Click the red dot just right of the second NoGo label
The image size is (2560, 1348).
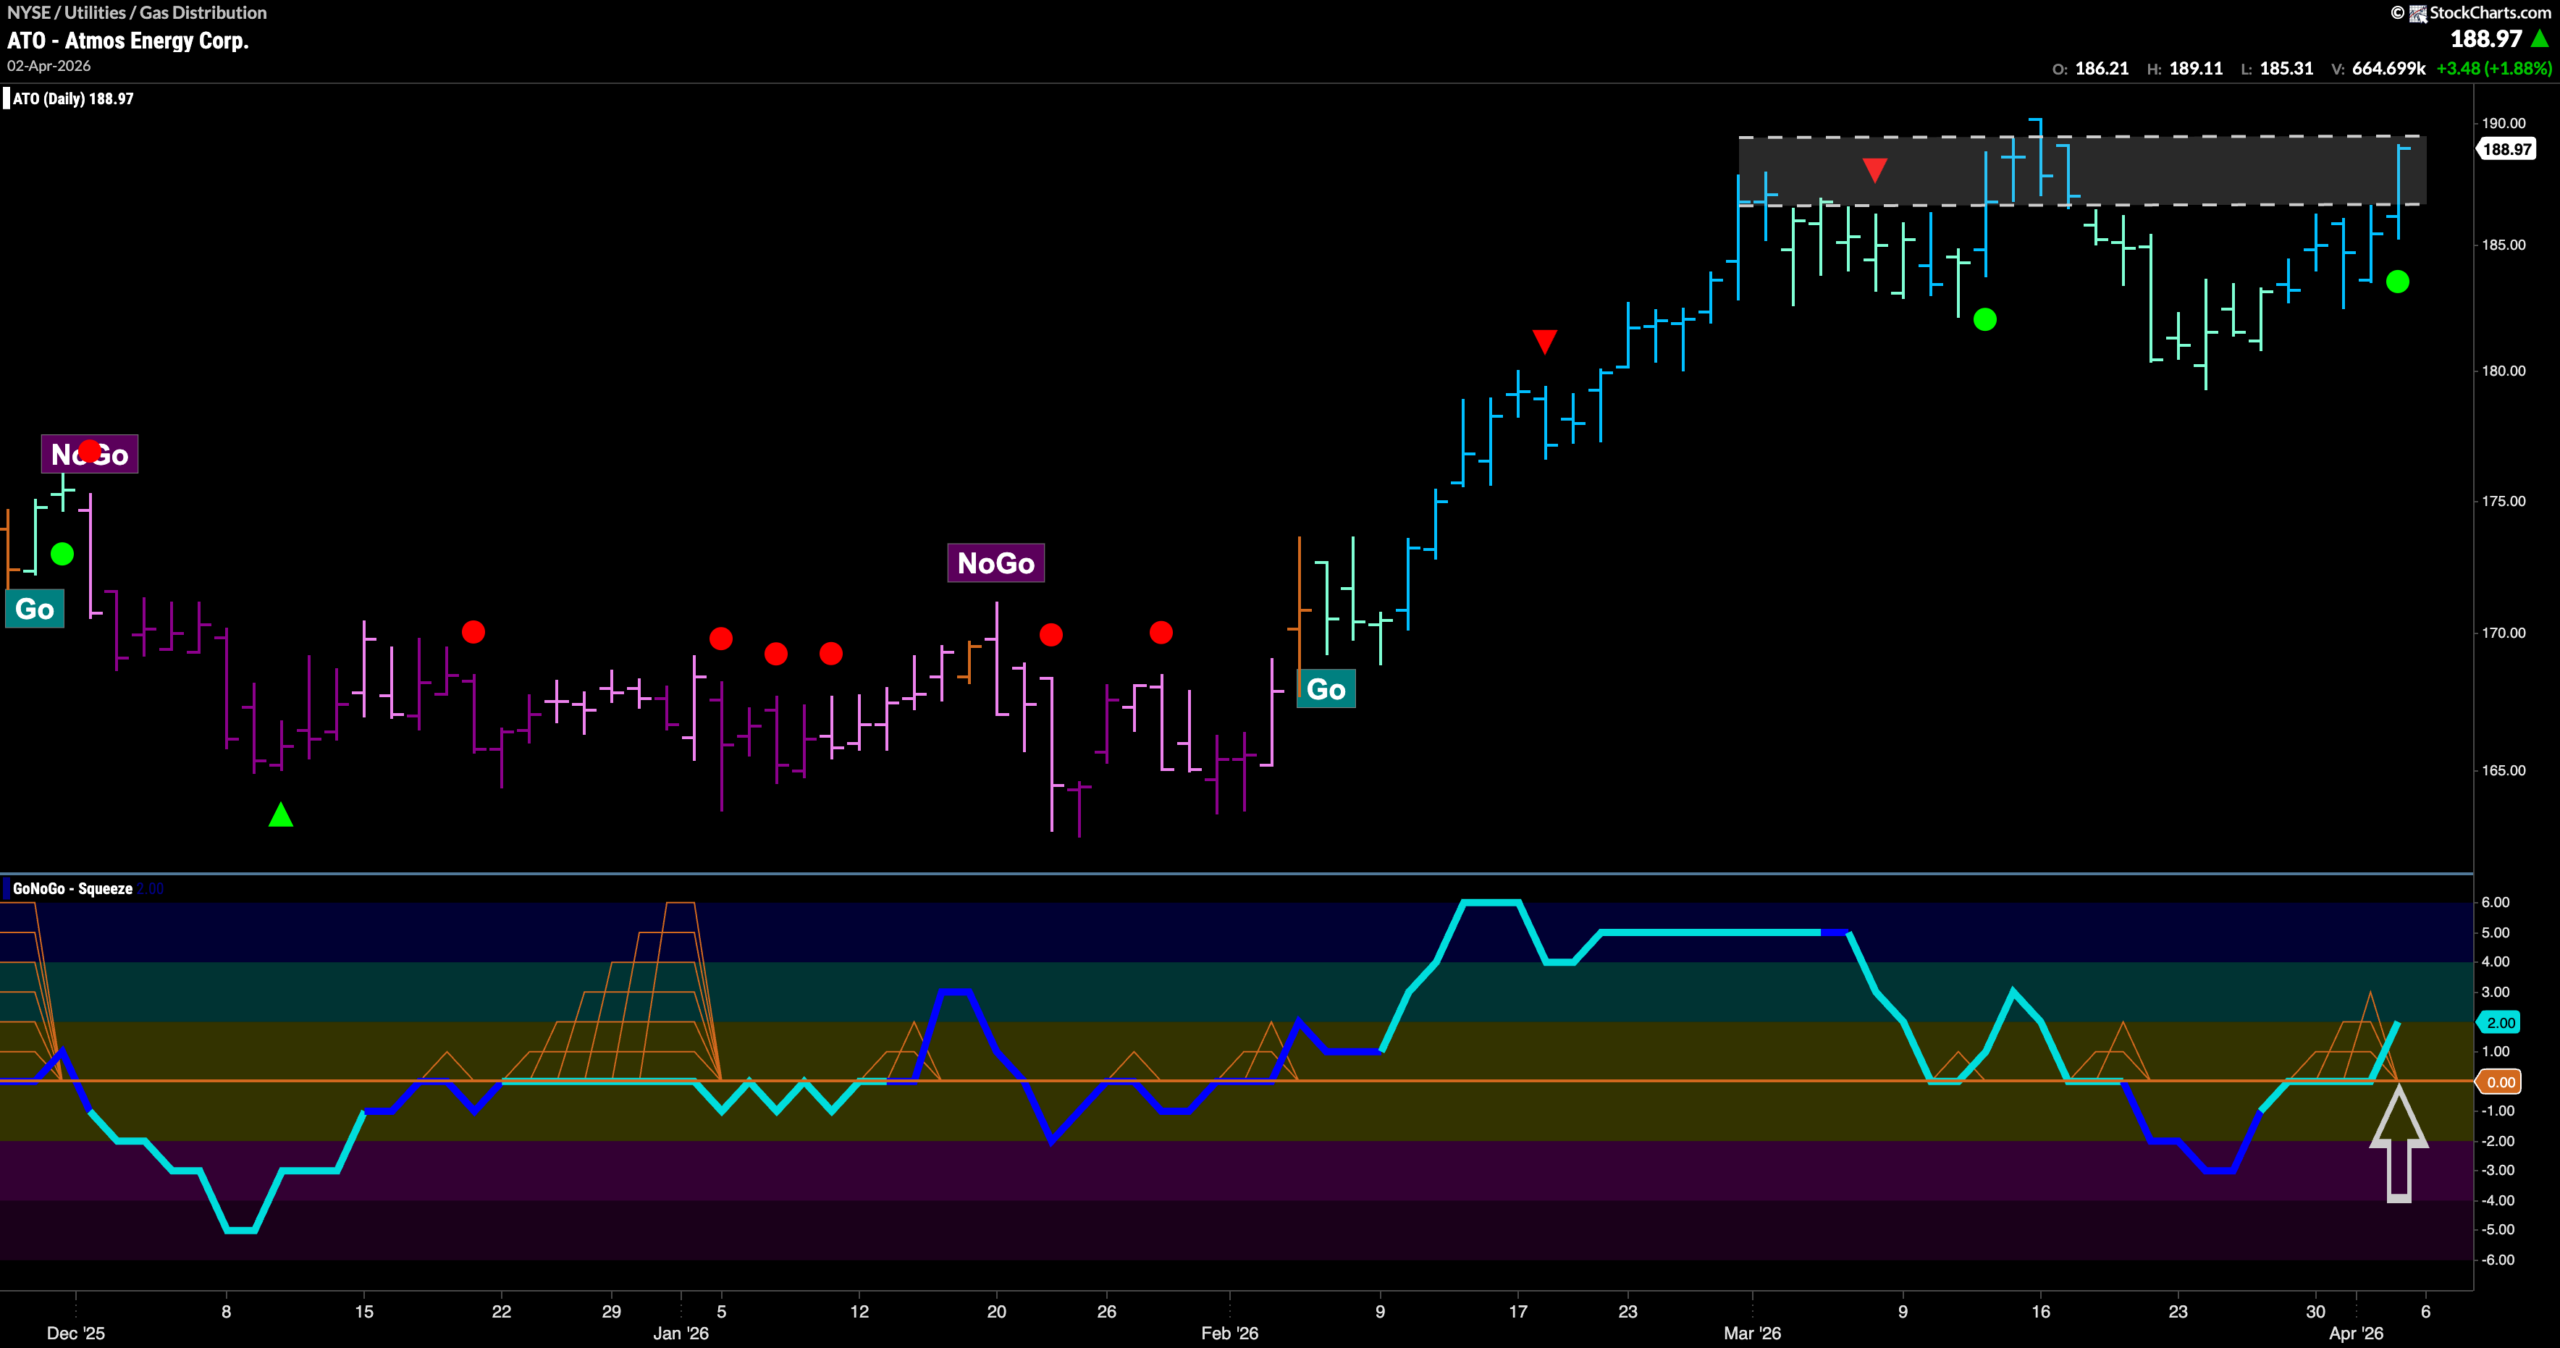pos(1051,635)
